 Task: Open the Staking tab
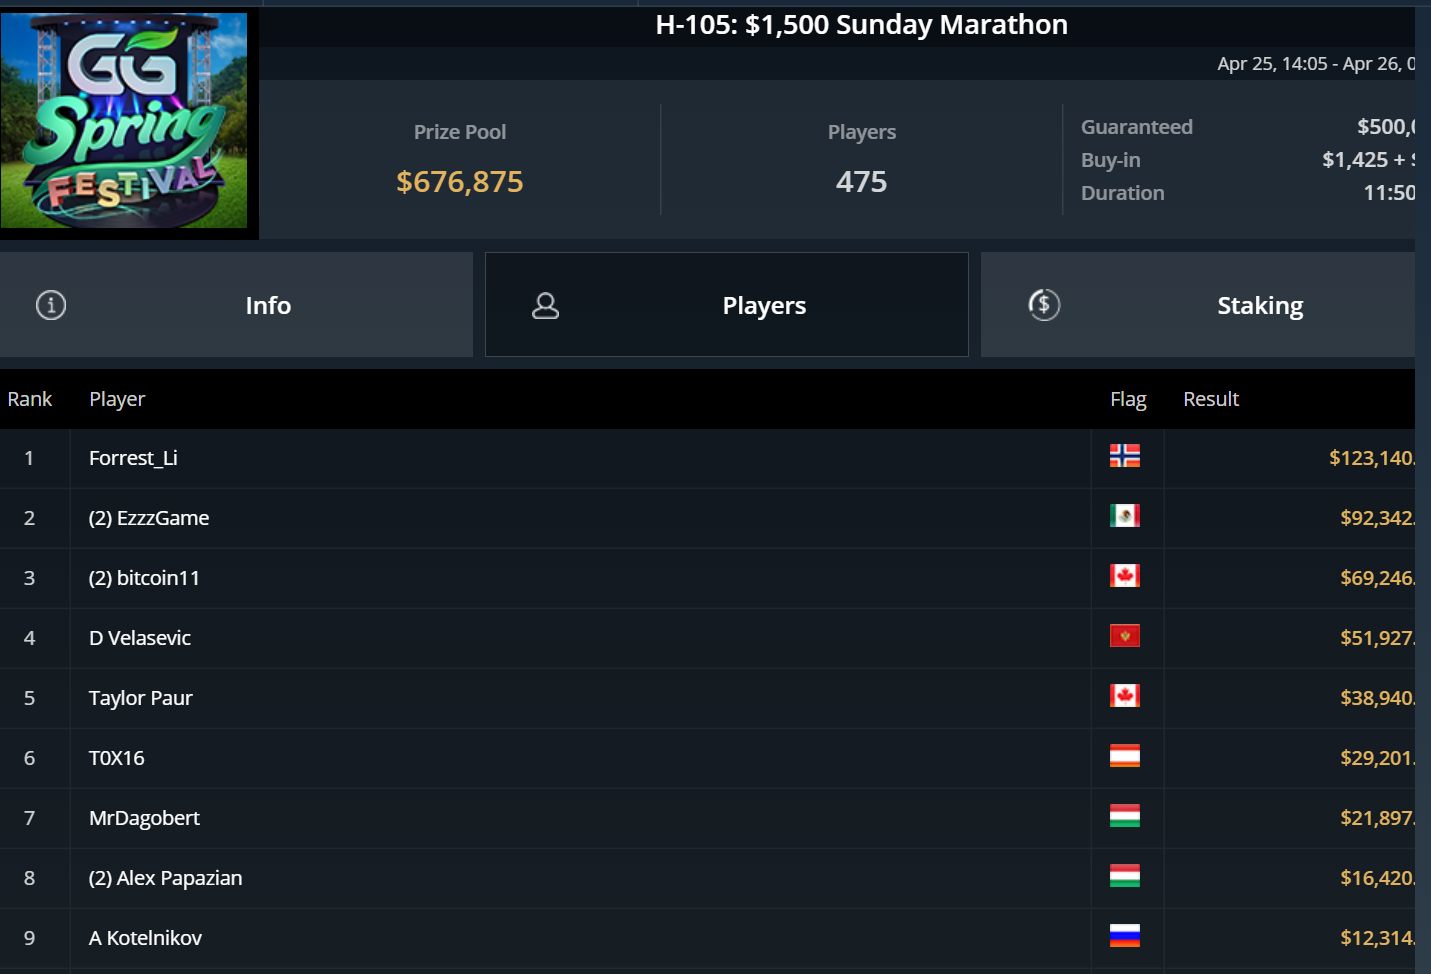click(x=1259, y=305)
